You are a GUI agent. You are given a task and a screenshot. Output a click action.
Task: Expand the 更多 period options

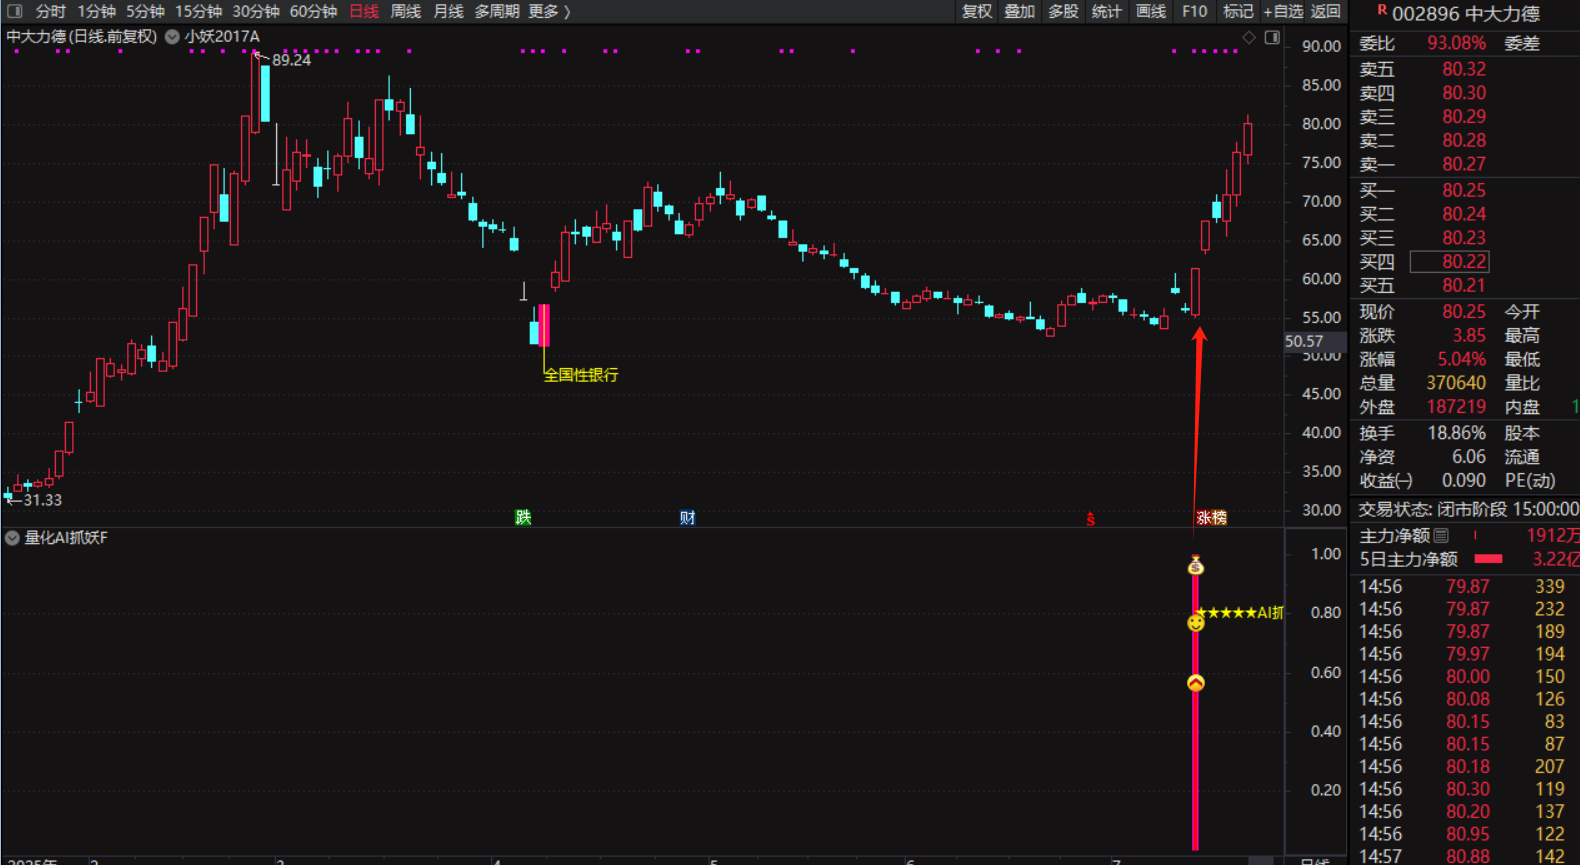(x=548, y=11)
